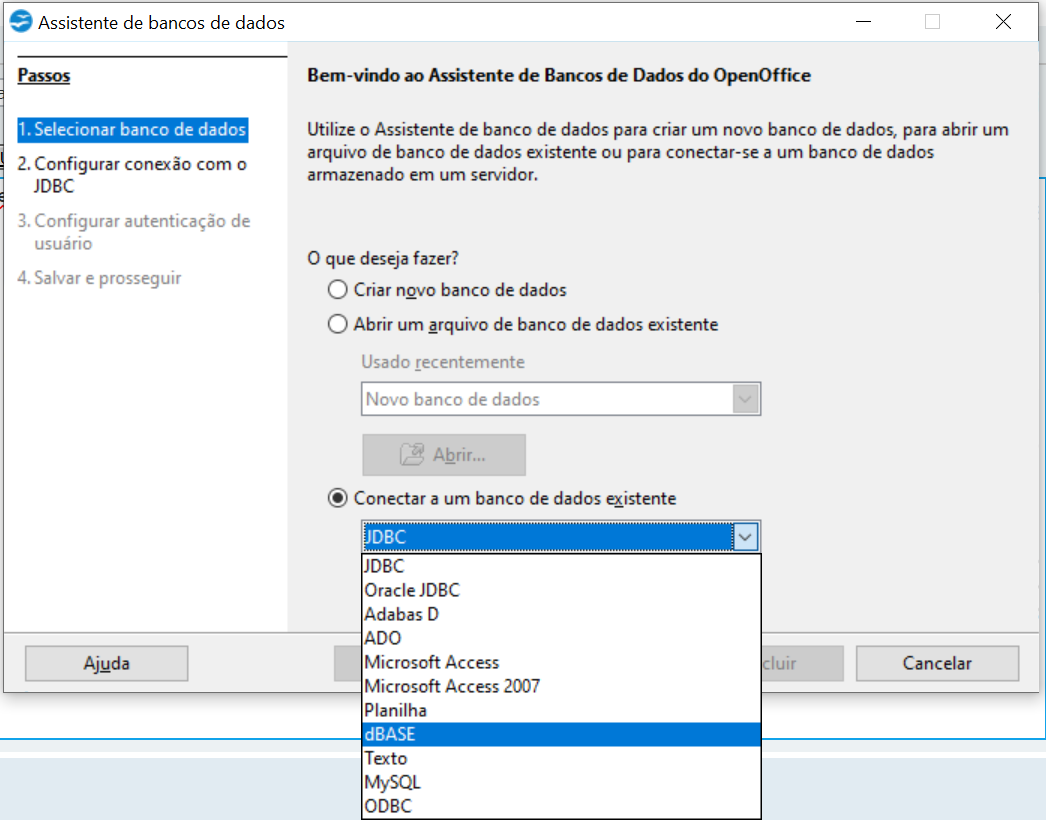Select Planilha from the list
Viewport: 1046px width, 834px height.
(561, 711)
